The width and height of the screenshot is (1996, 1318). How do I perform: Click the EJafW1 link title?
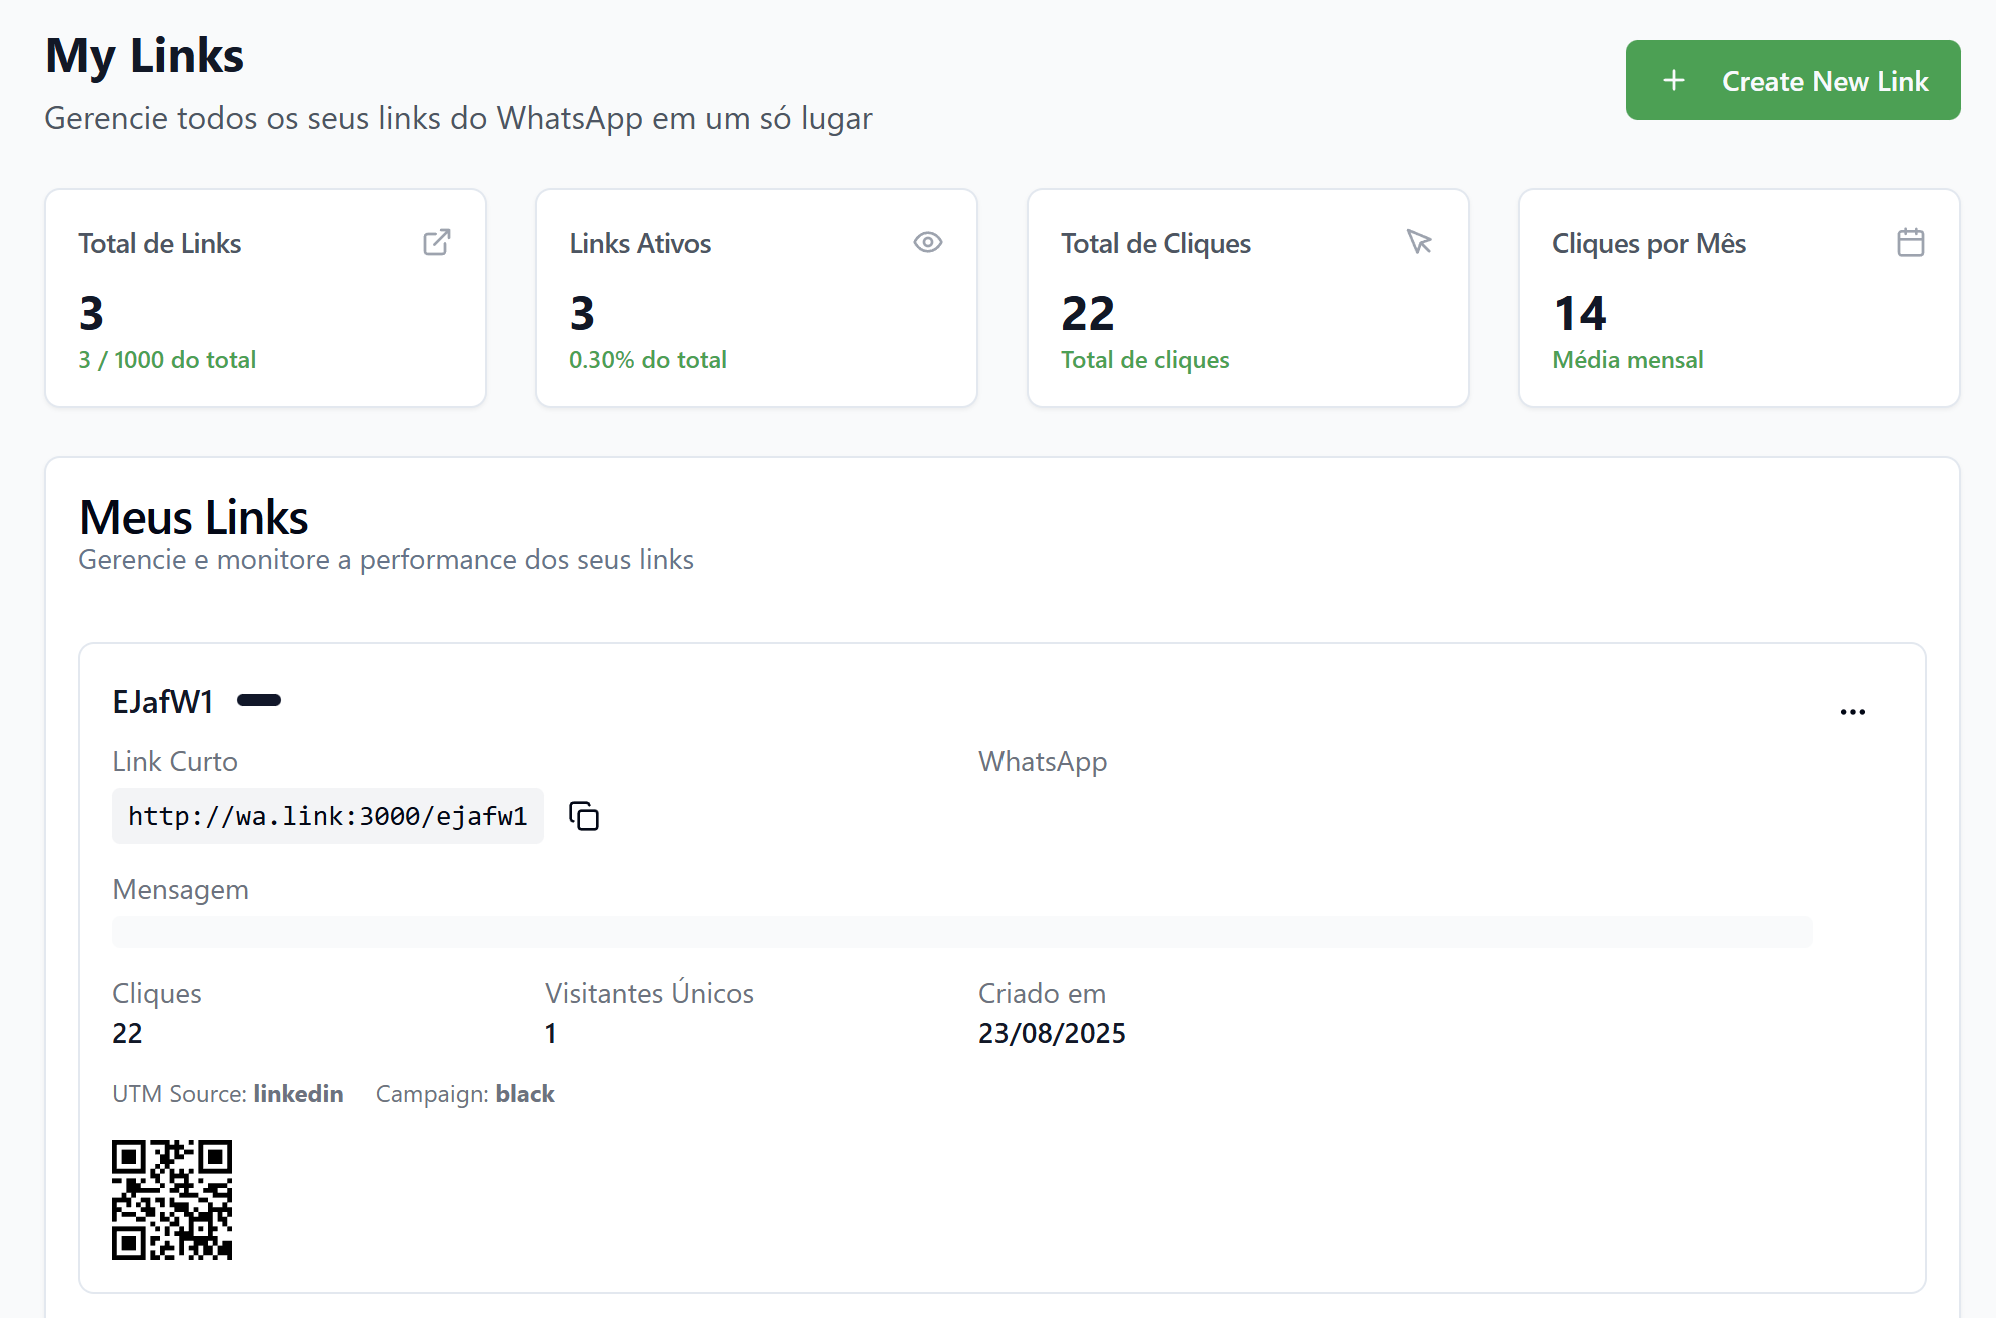tap(163, 701)
